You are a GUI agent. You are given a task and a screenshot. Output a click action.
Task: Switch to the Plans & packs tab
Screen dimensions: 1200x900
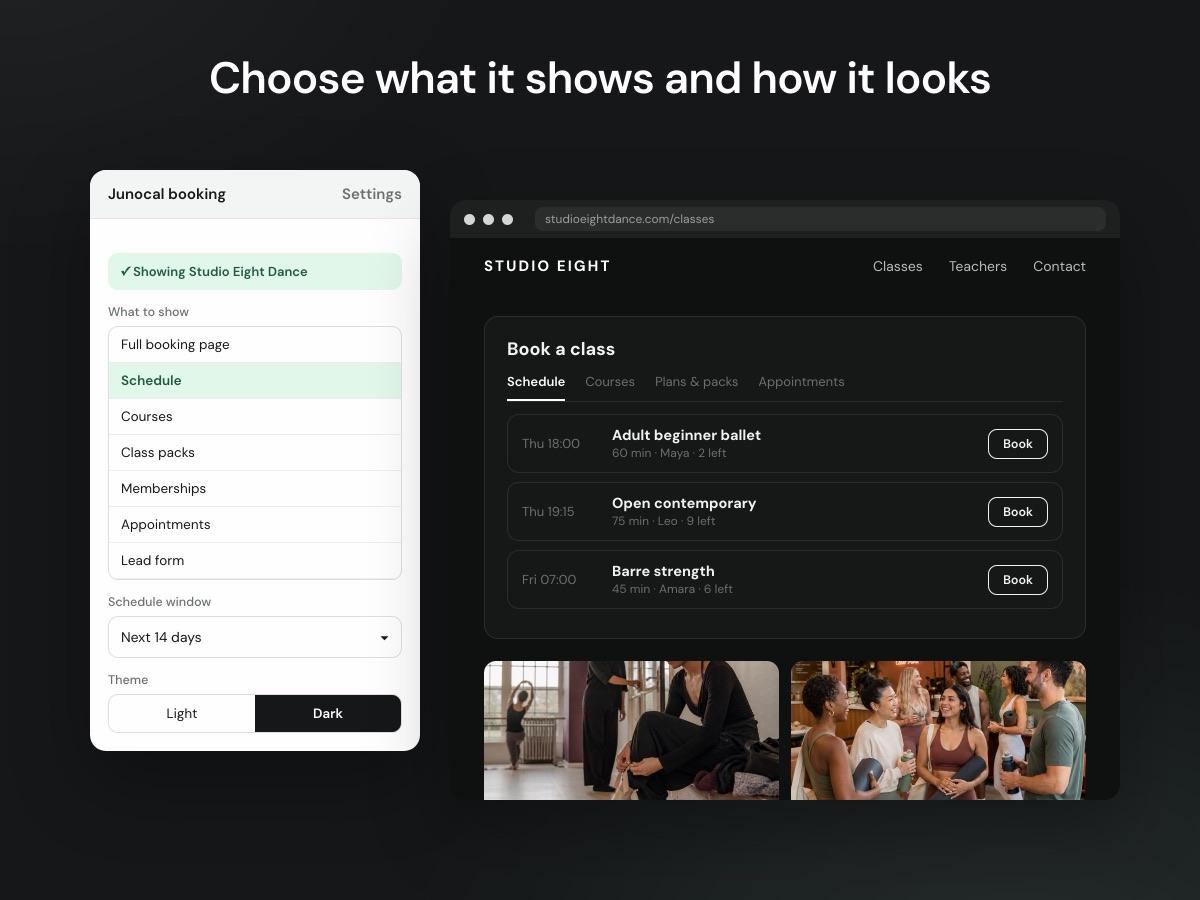696,382
